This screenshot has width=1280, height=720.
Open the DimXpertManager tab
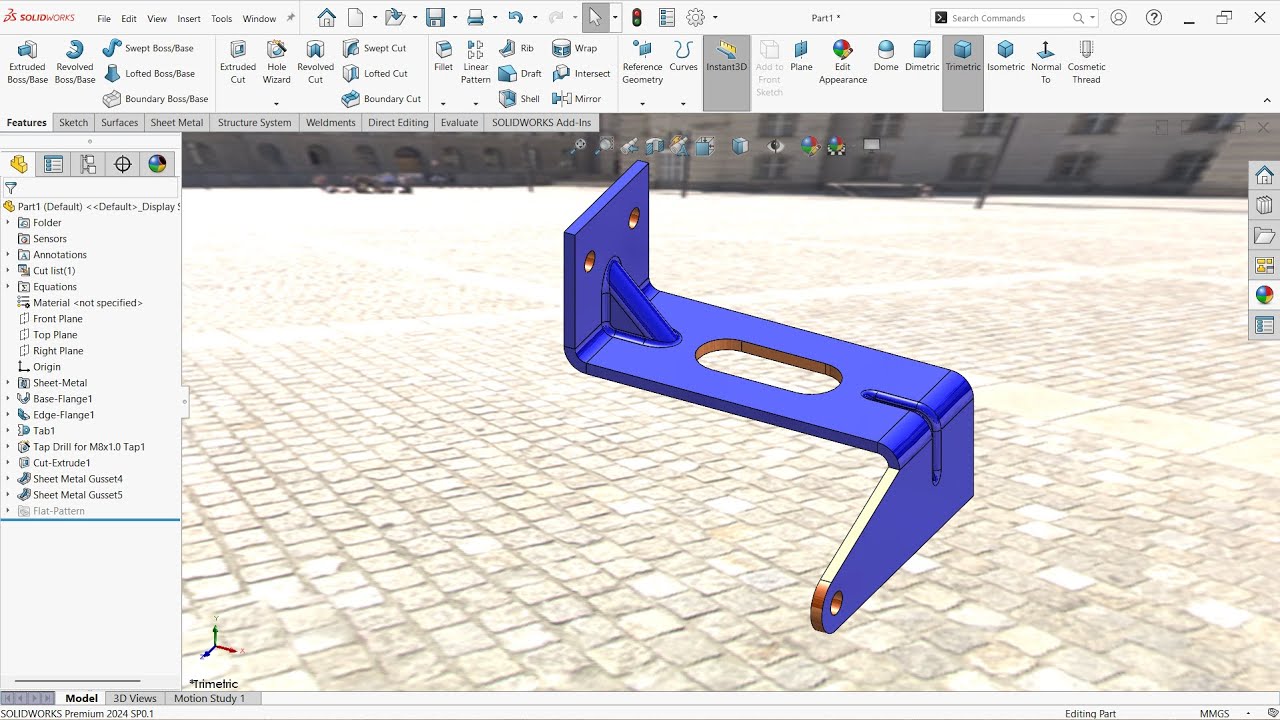(123, 164)
